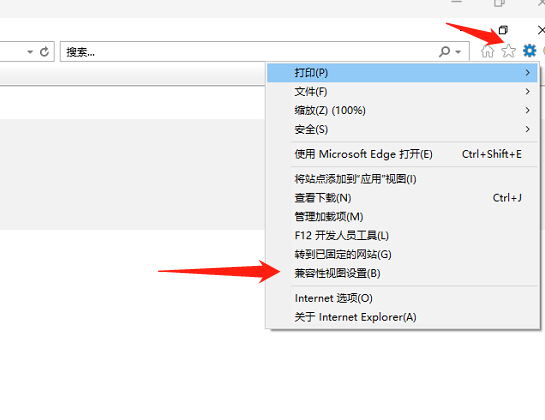The width and height of the screenshot is (545, 420).
Task: Expand the 文件(F) submenu arrow
Action: pos(528,91)
